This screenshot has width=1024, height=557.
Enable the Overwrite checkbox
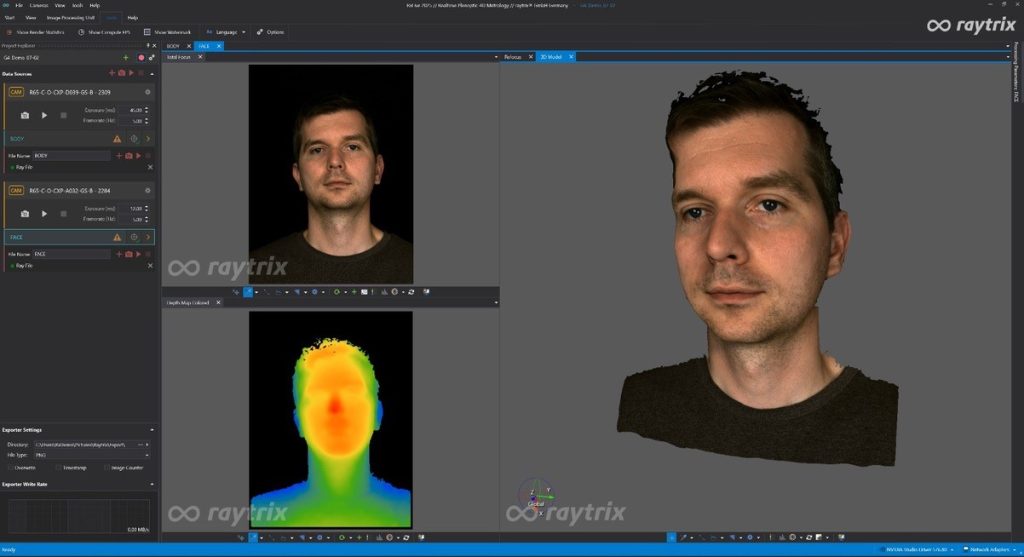pyautogui.click(x=11, y=467)
